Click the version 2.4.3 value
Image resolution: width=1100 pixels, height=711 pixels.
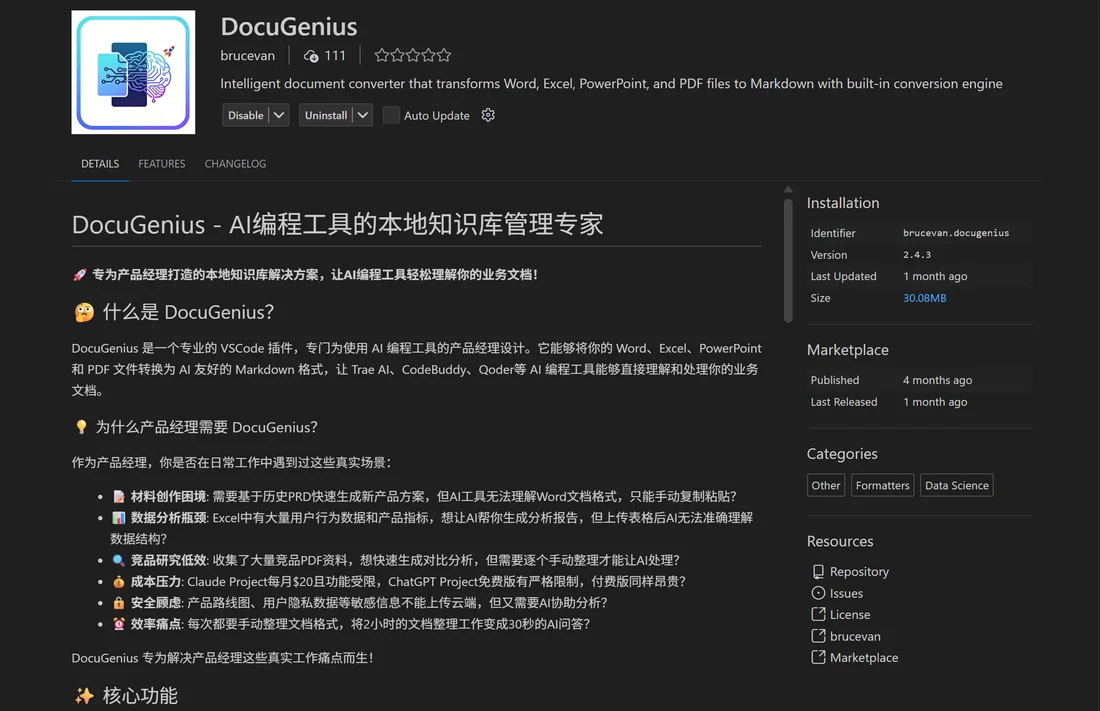pos(917,255)
